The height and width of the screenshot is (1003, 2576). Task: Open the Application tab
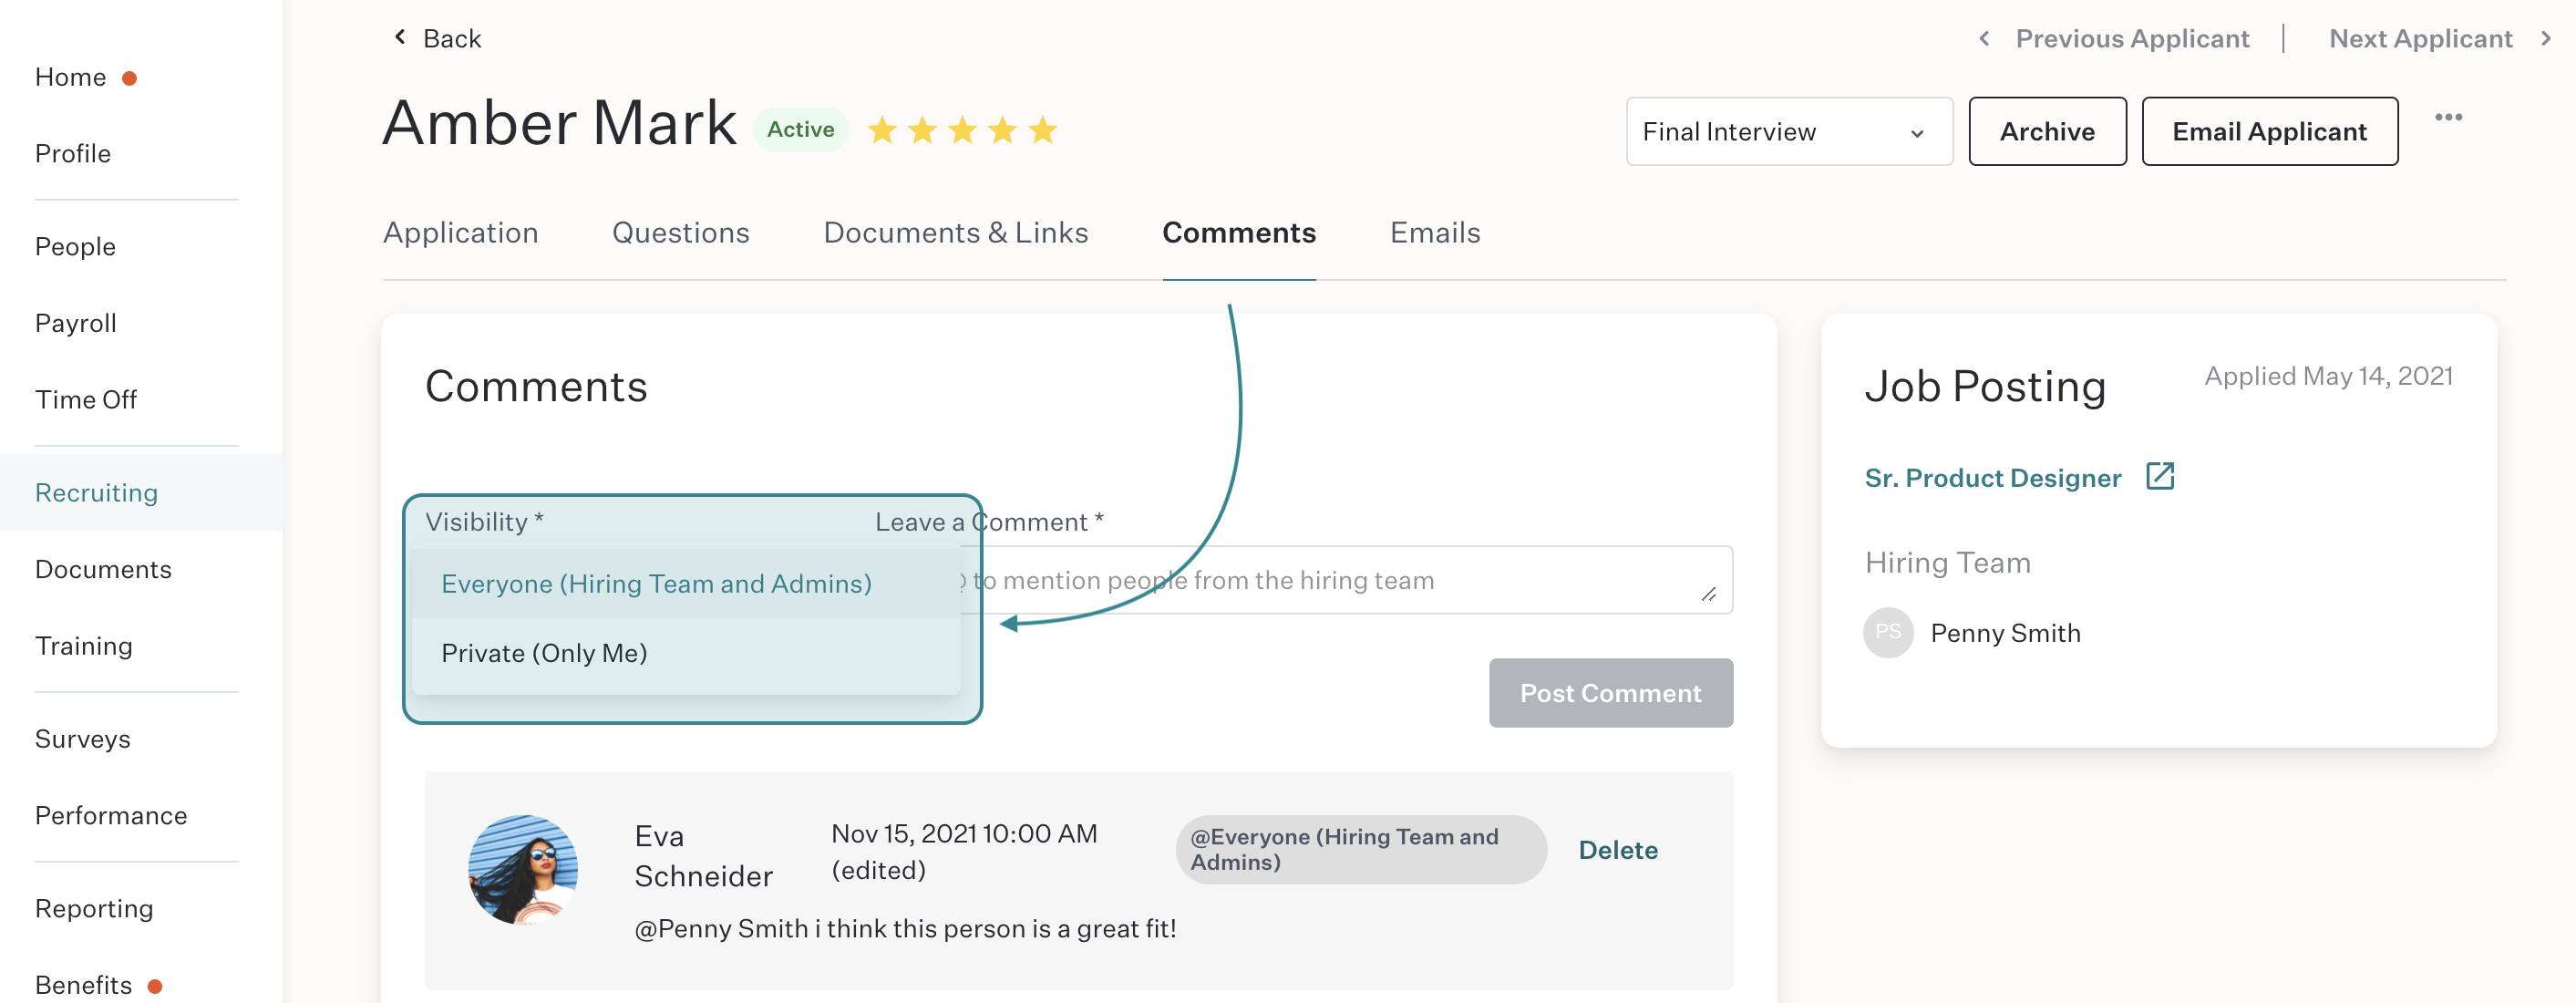pos(461,233)
